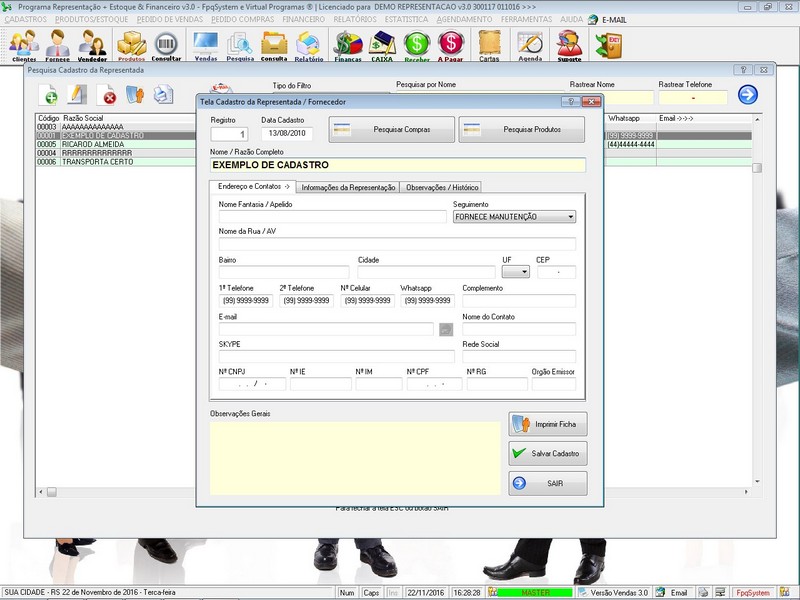Open the Clientes toolbar icon
Viewport: 800px width, 600px height.
point(24,45)
